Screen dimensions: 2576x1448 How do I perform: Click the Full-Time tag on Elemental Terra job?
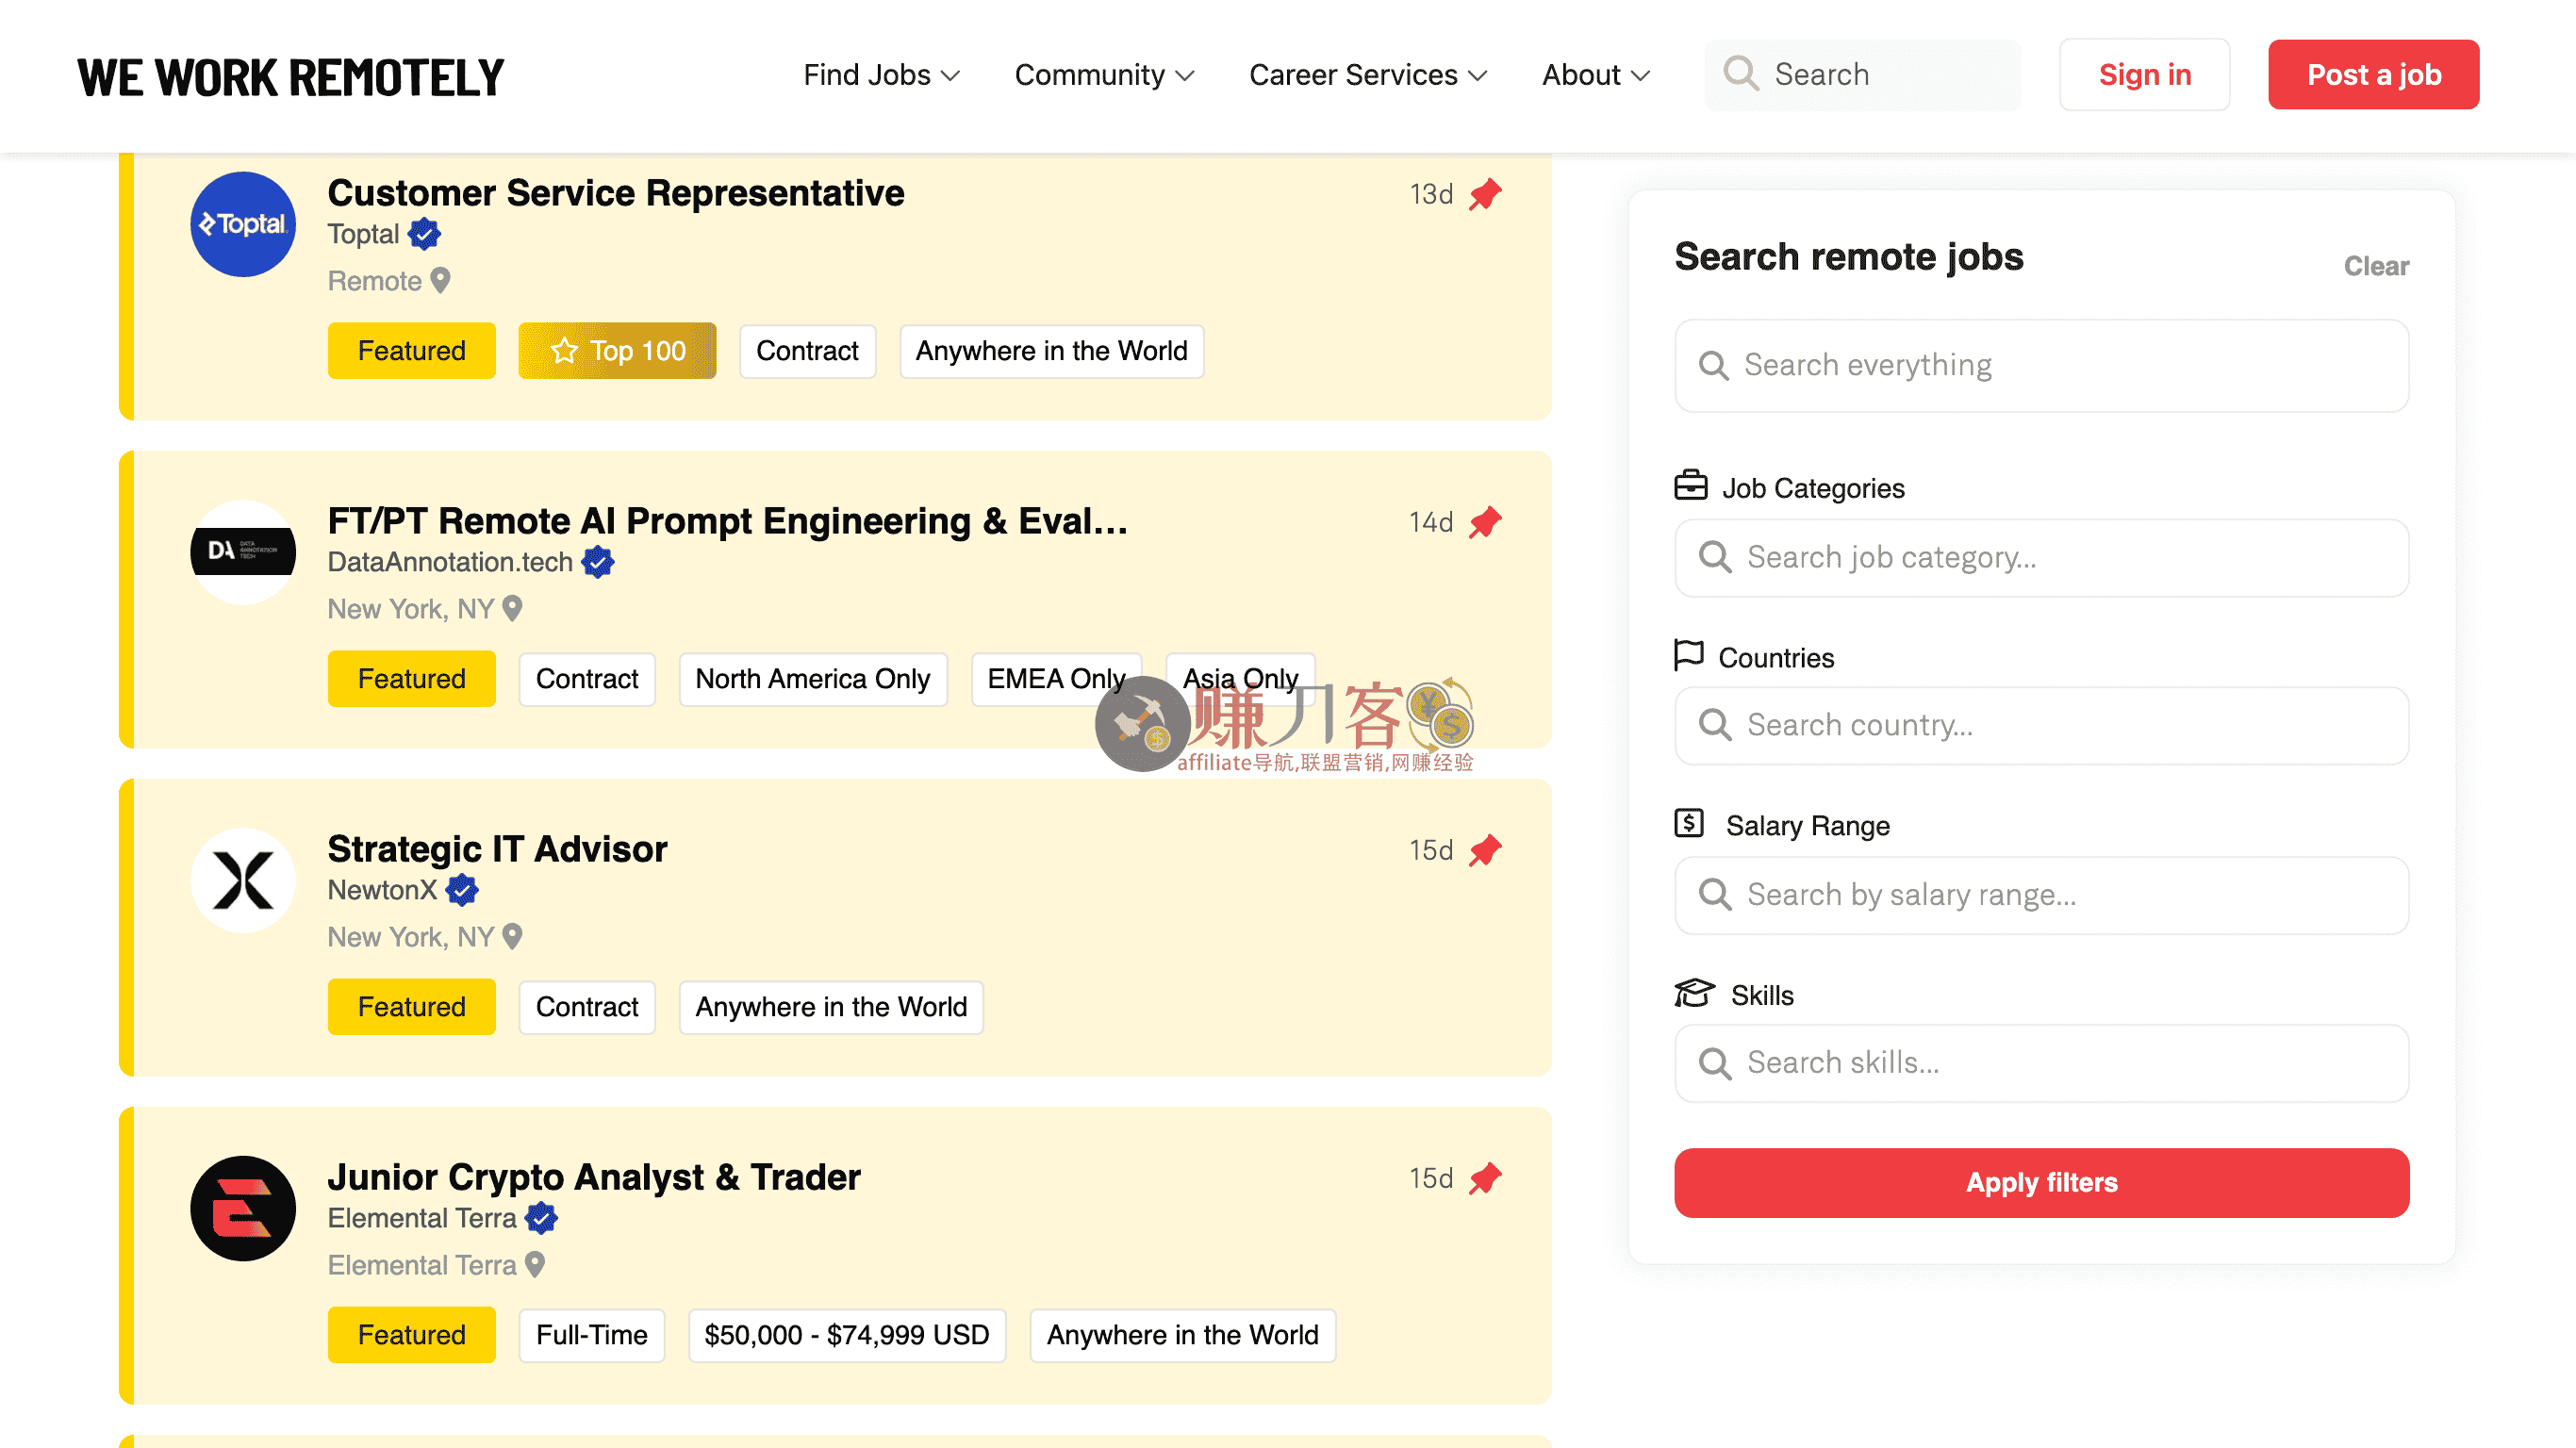(592, 1335)
